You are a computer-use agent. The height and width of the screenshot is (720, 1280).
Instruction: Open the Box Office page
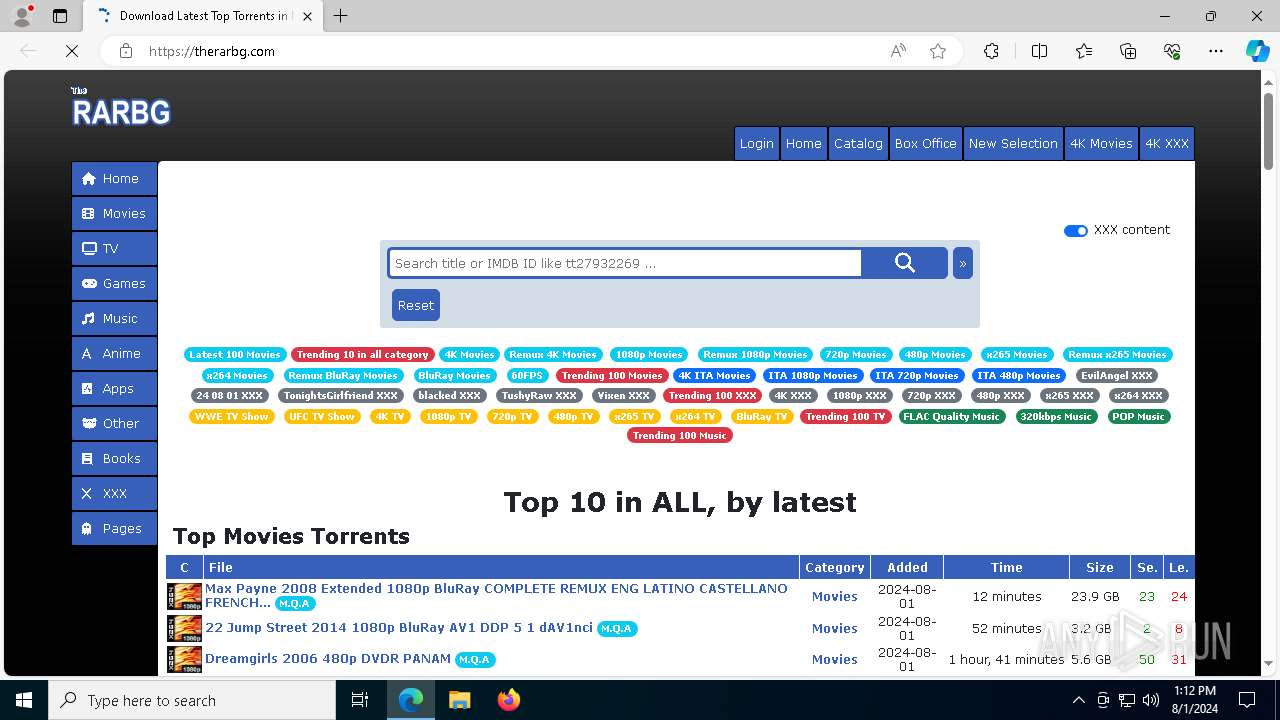click(x=925, y=143)
